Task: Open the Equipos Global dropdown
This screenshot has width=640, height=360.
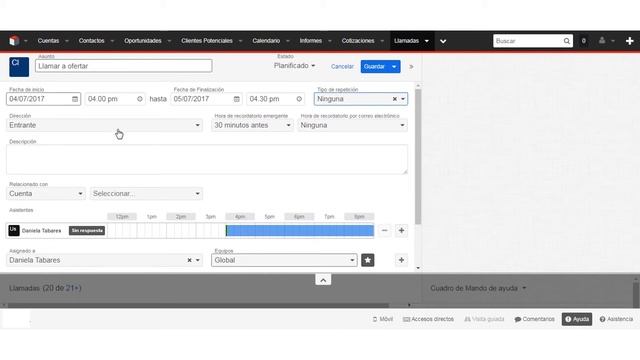Action: click(284, 260)
